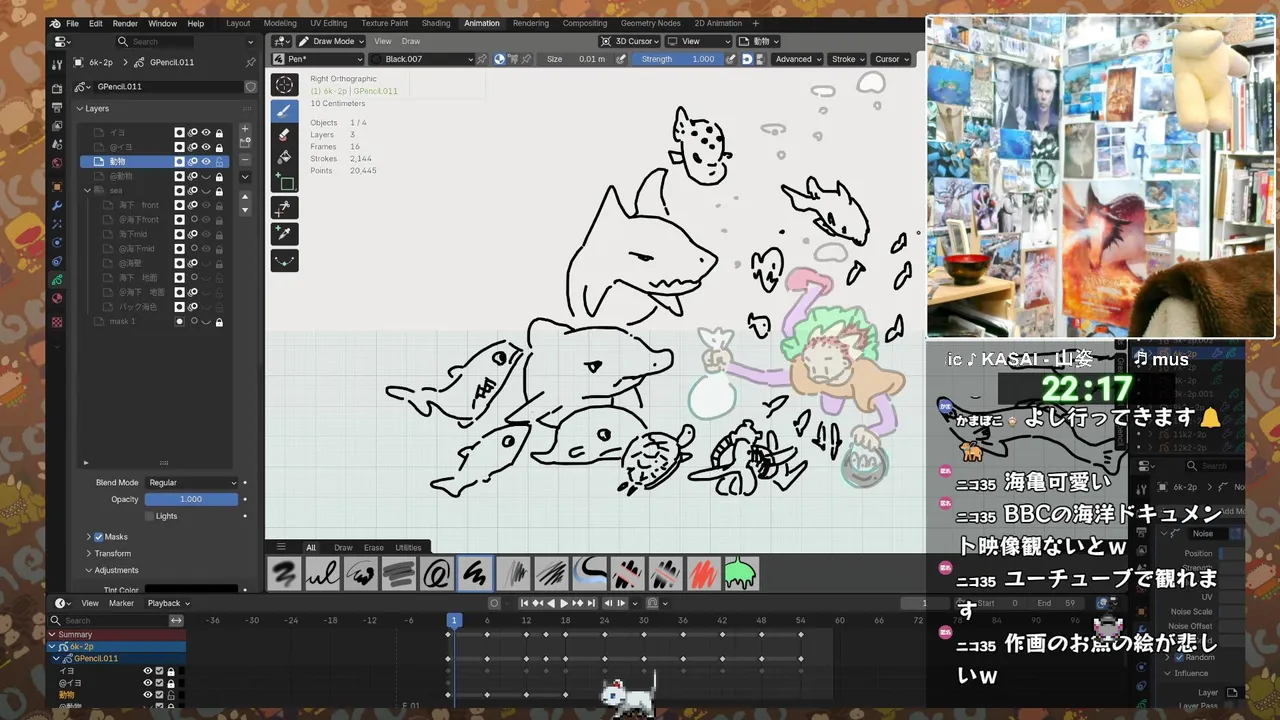The height and width of the screenshot is (720, 1280).
Task: Show the @動物 layer
Action: (x=206, y=176)
